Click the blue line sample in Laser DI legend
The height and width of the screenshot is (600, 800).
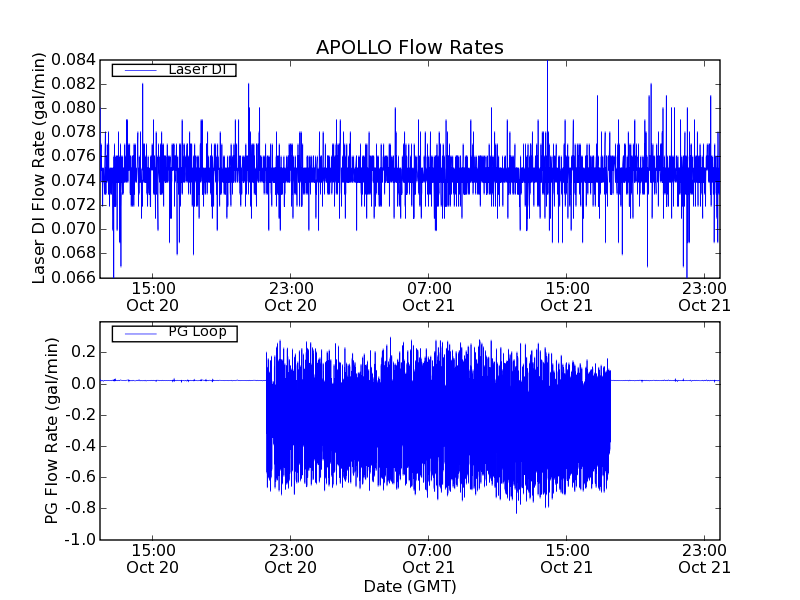140,70
